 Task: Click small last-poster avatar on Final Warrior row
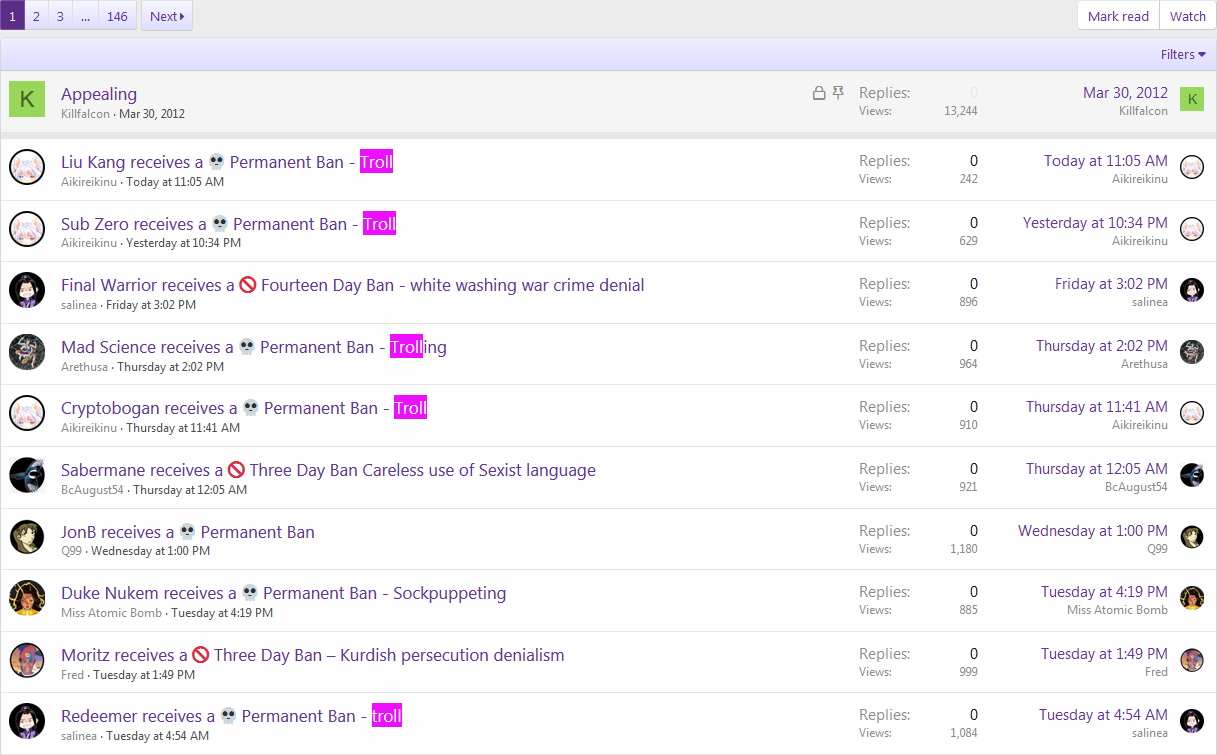click(x=1192, y=290)
